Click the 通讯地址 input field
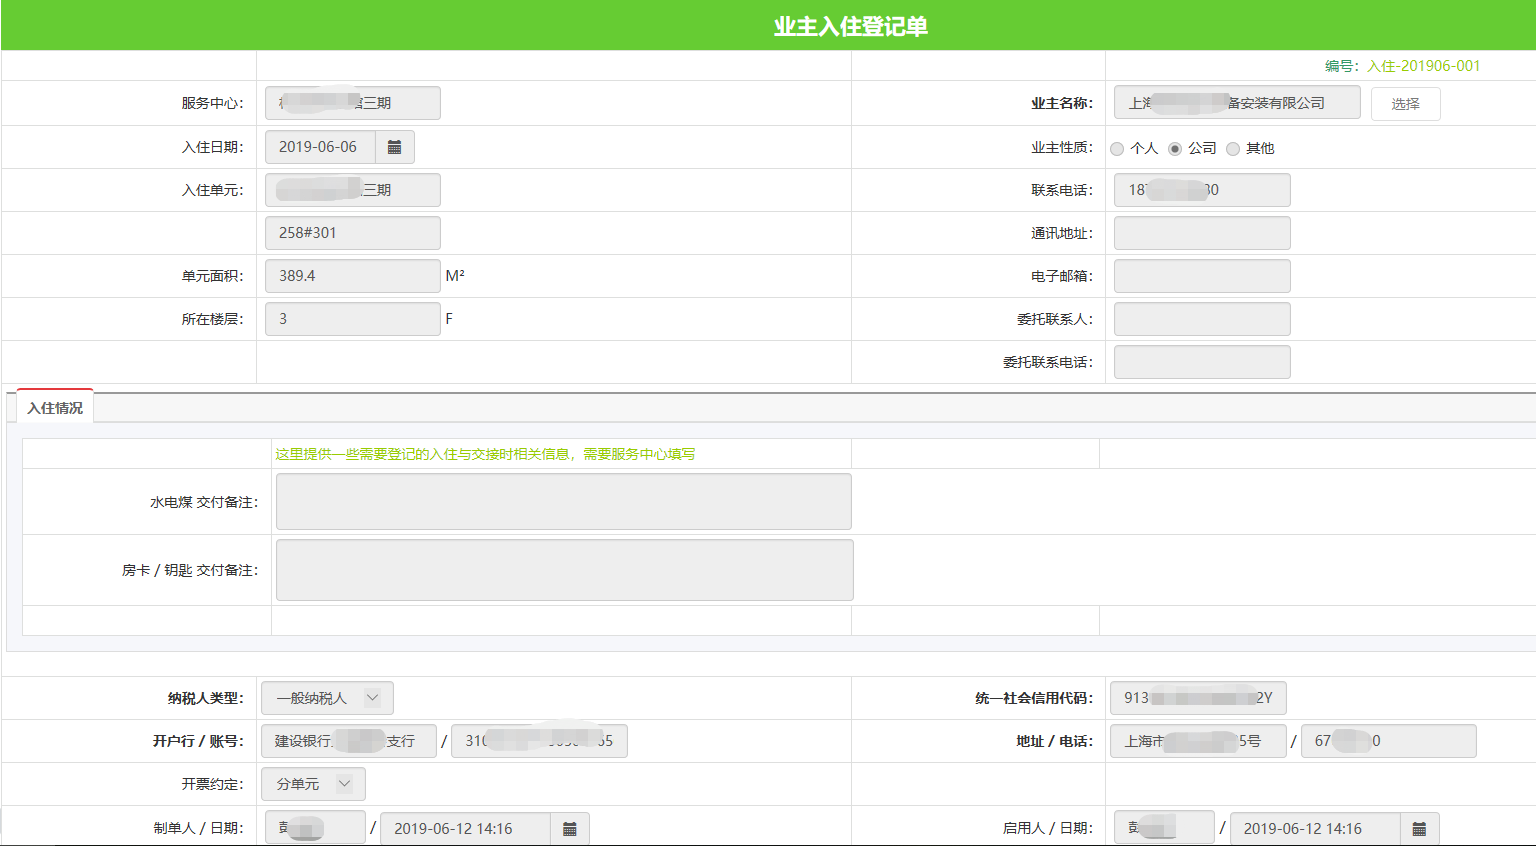Screen dimensions: 1536x846 coord(1201,233)
